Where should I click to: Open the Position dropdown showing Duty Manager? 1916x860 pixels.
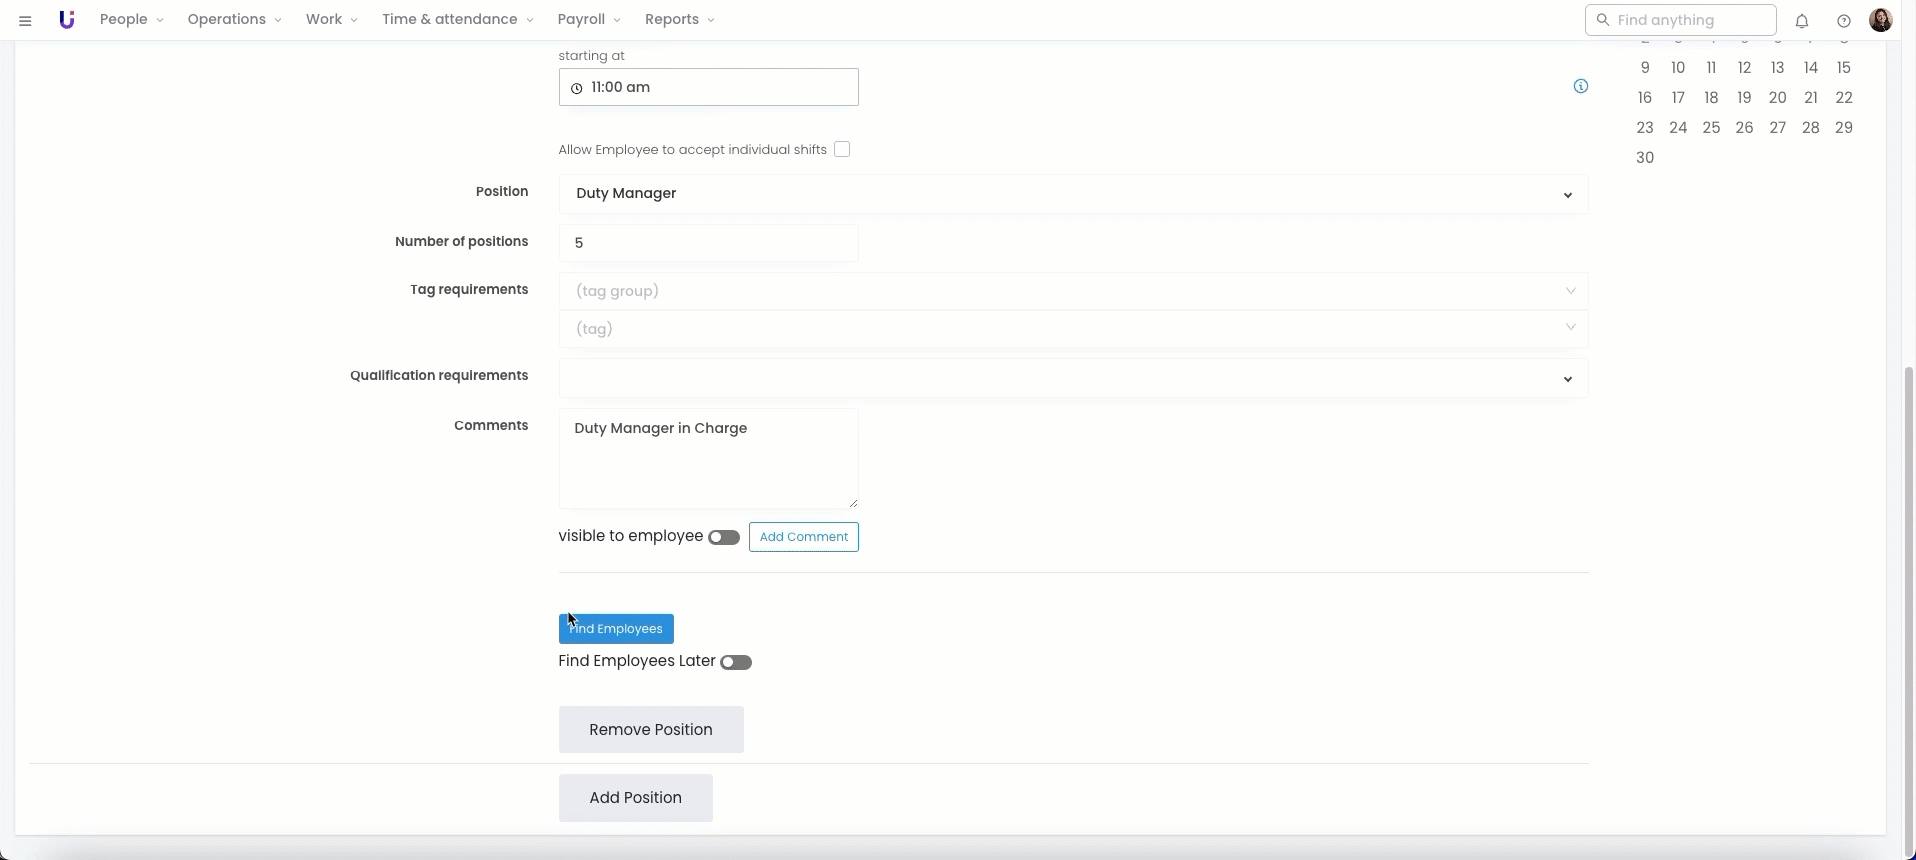pos(1072,194)
